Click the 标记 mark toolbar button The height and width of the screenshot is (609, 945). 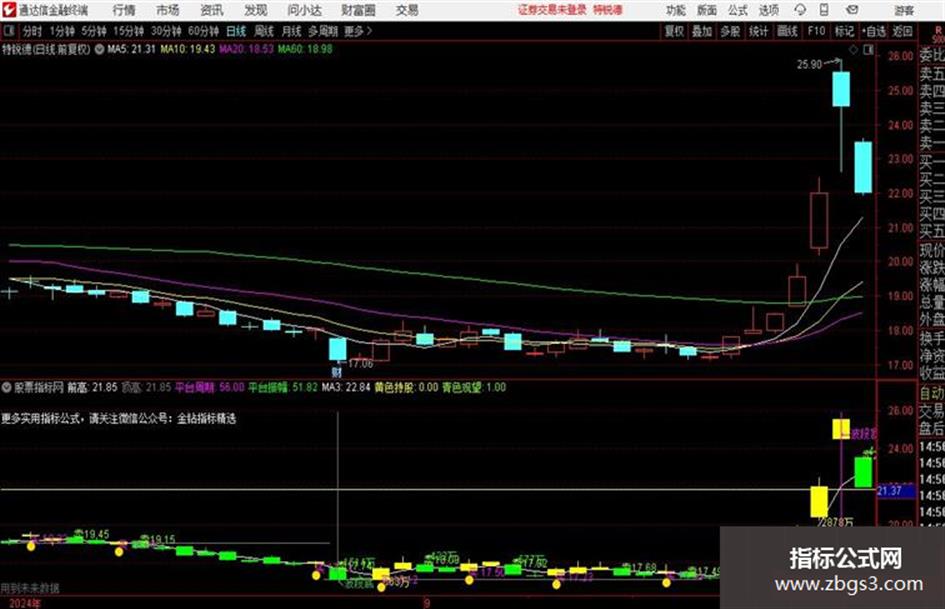pos(844,31)
